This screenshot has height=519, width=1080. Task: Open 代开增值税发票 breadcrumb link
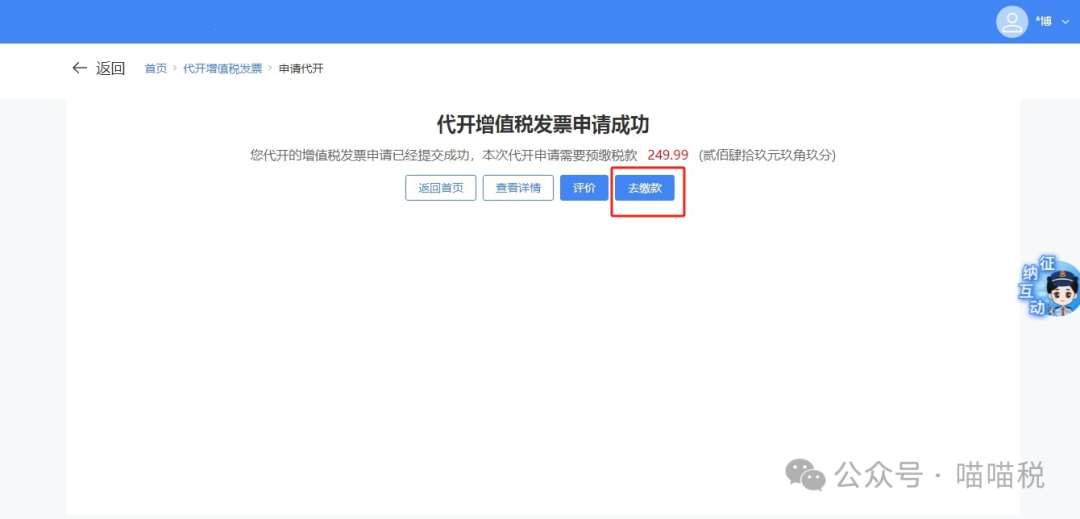coord(222,68)
